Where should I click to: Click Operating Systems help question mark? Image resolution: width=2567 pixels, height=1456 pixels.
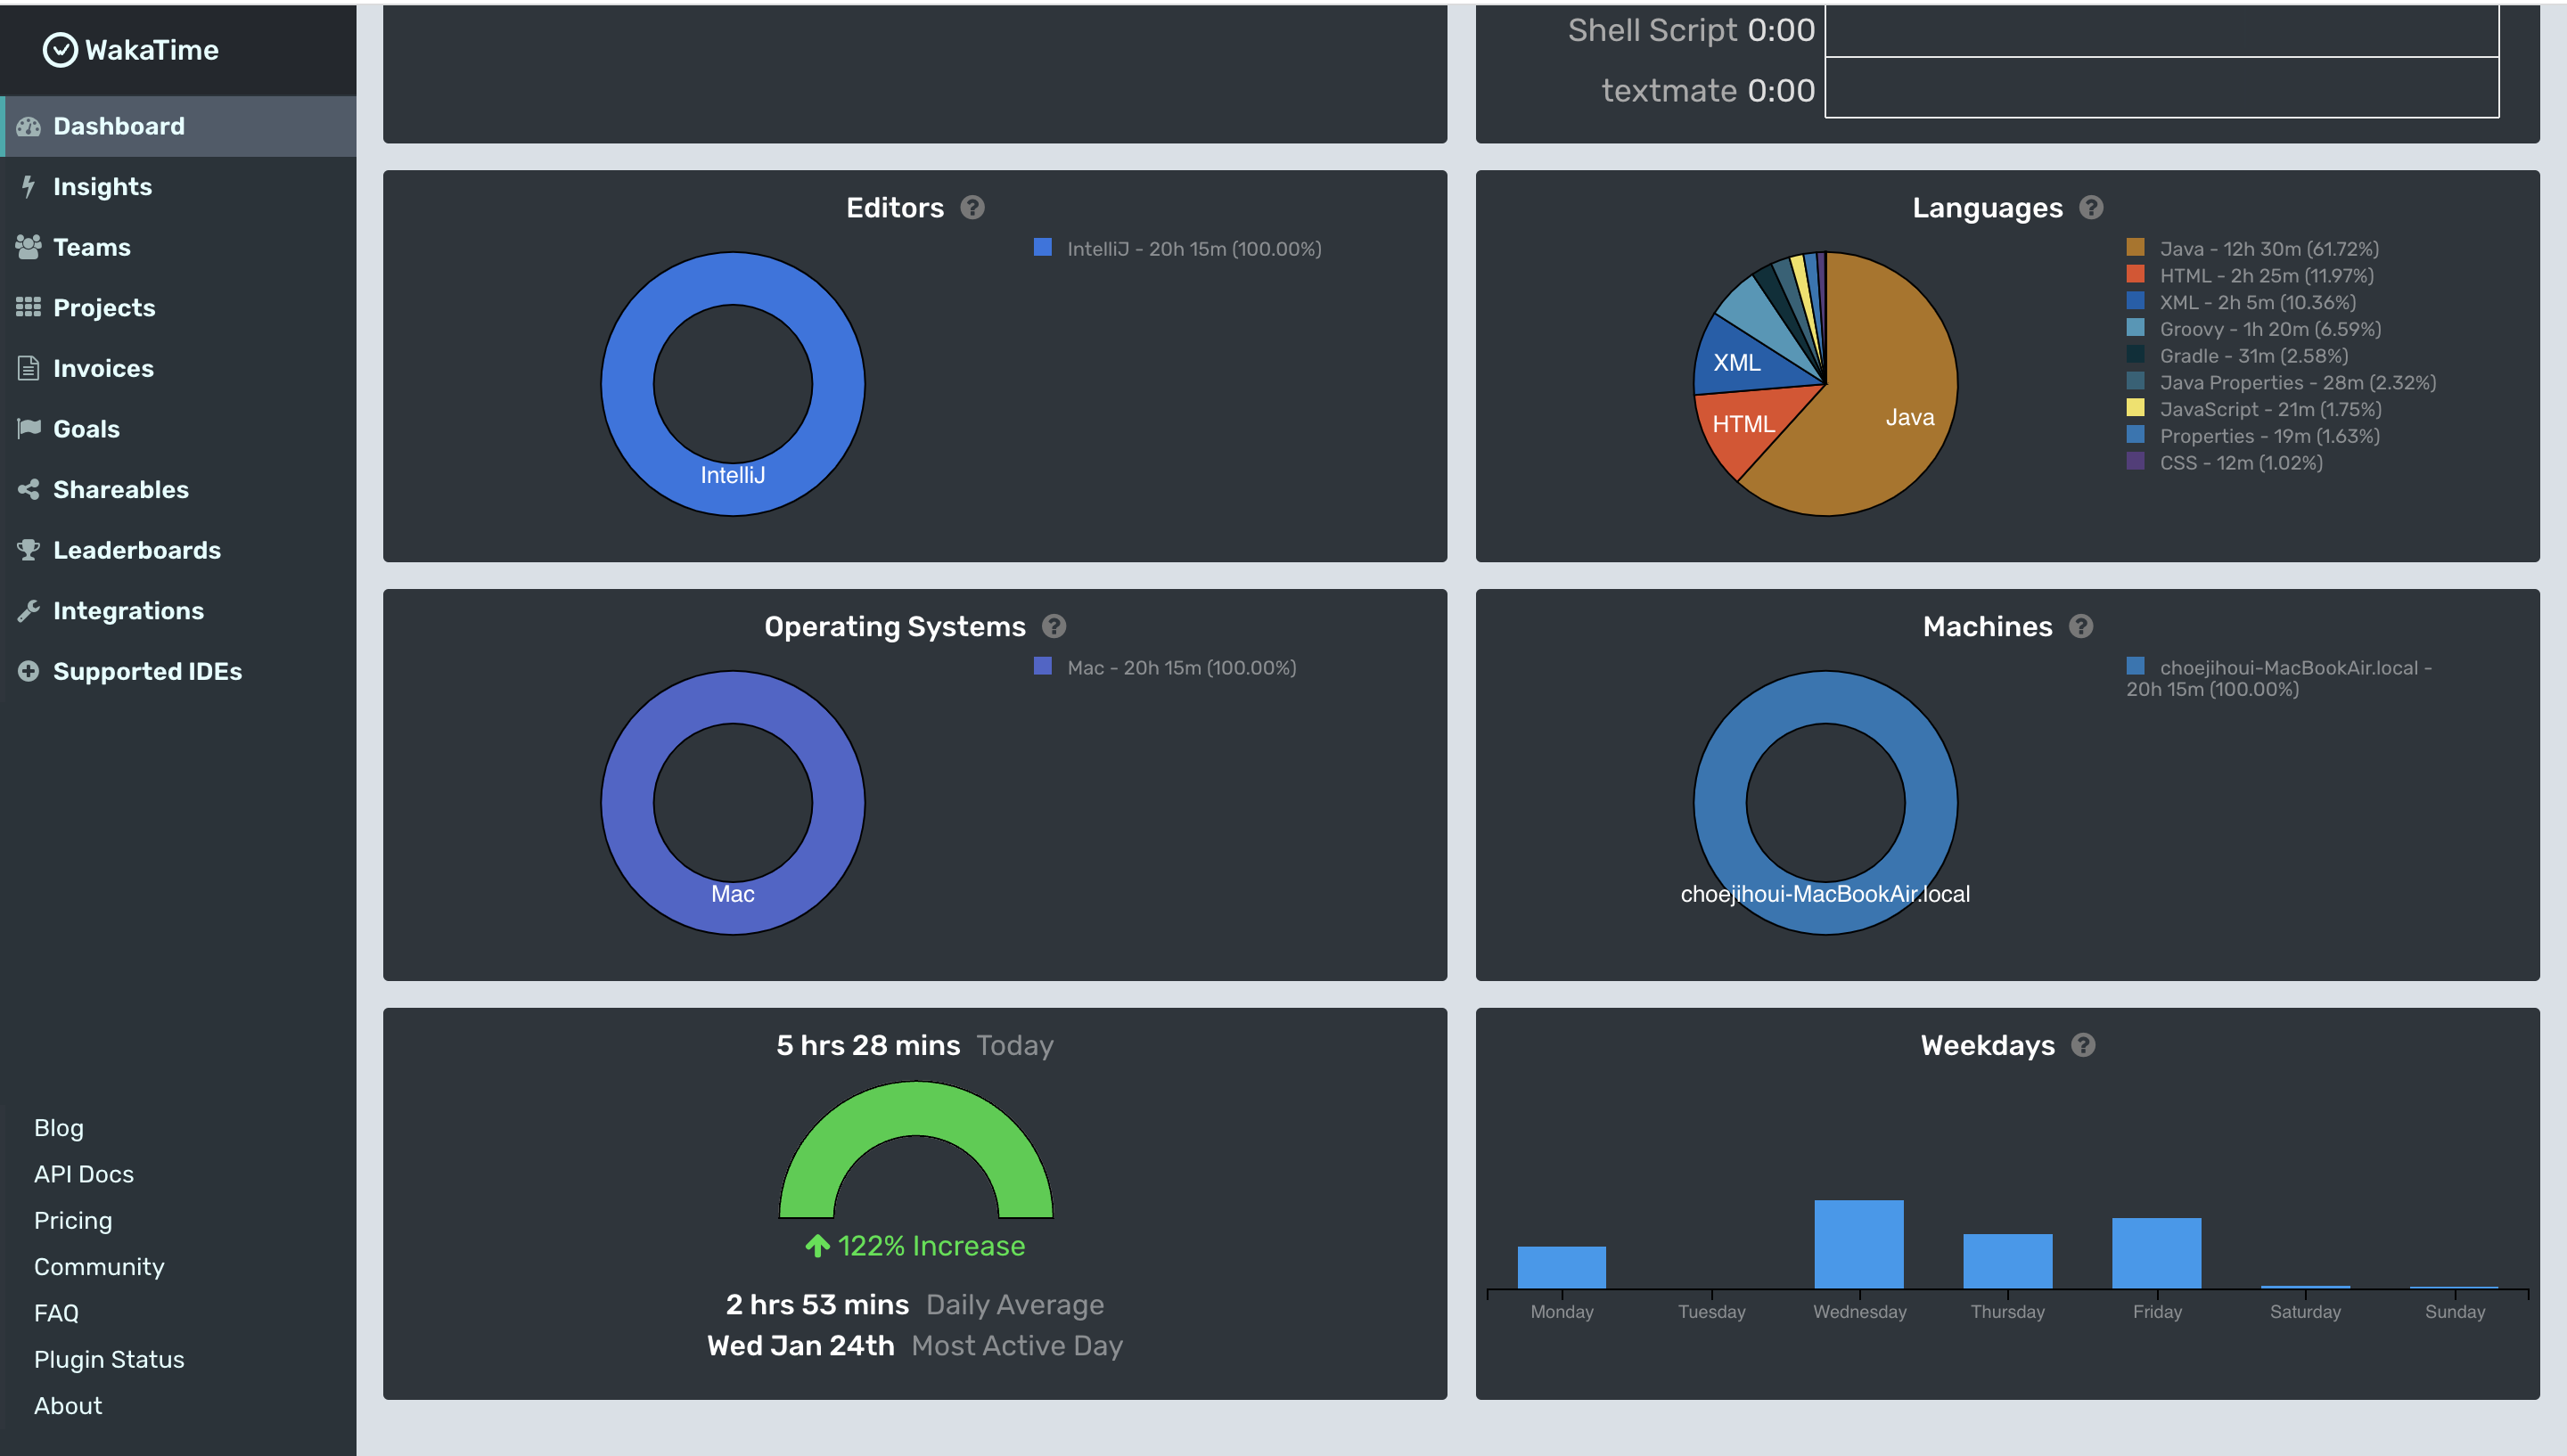1053,626
